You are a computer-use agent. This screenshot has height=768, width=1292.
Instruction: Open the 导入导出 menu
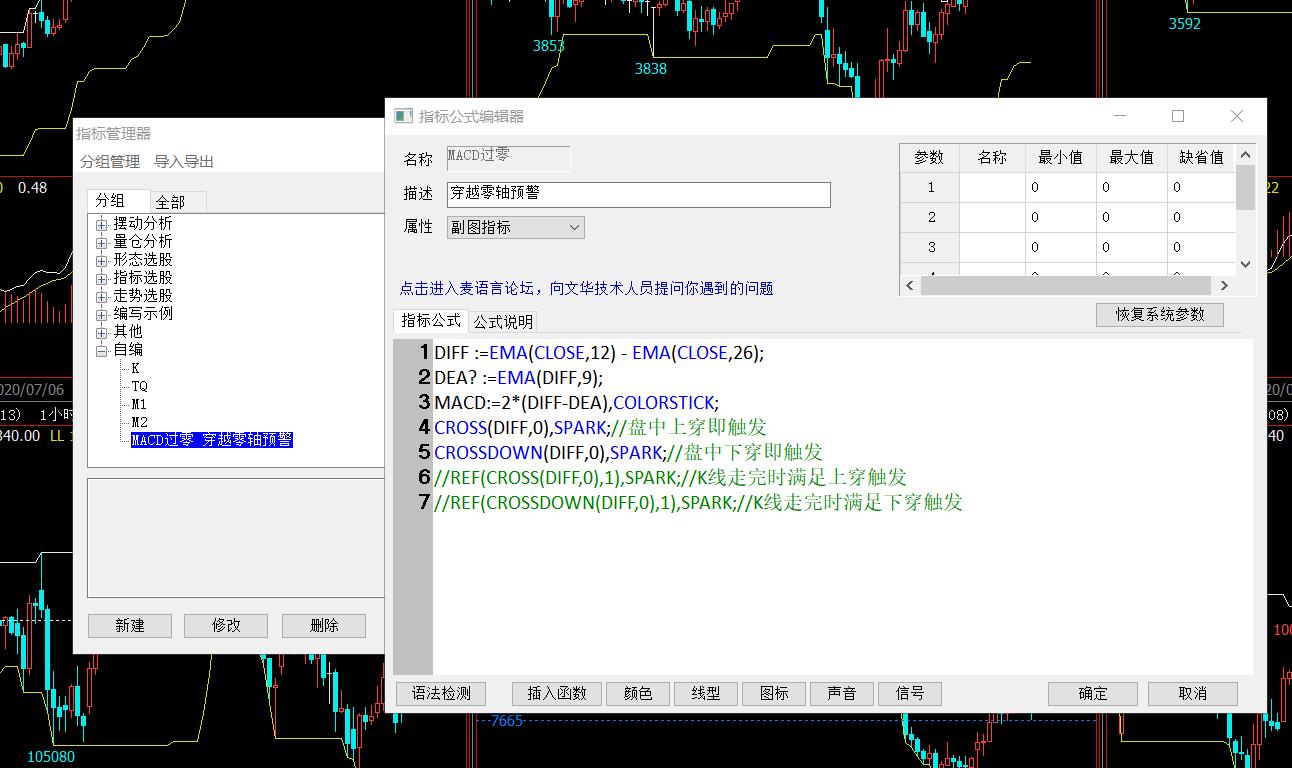coord(184,162)
